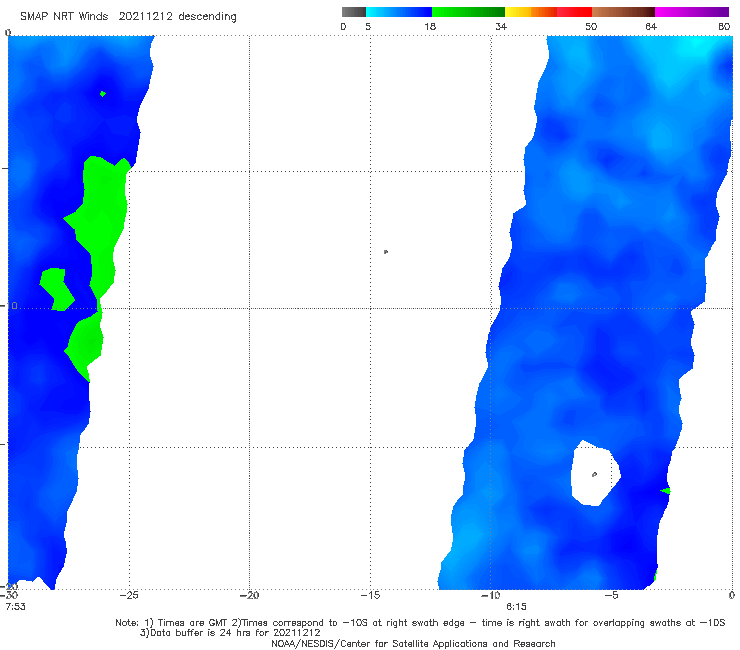Click the title text 'SMAP NRT Winds'
Screen dimensions: 740x650
pyautogui.click(x=64, y=16)
